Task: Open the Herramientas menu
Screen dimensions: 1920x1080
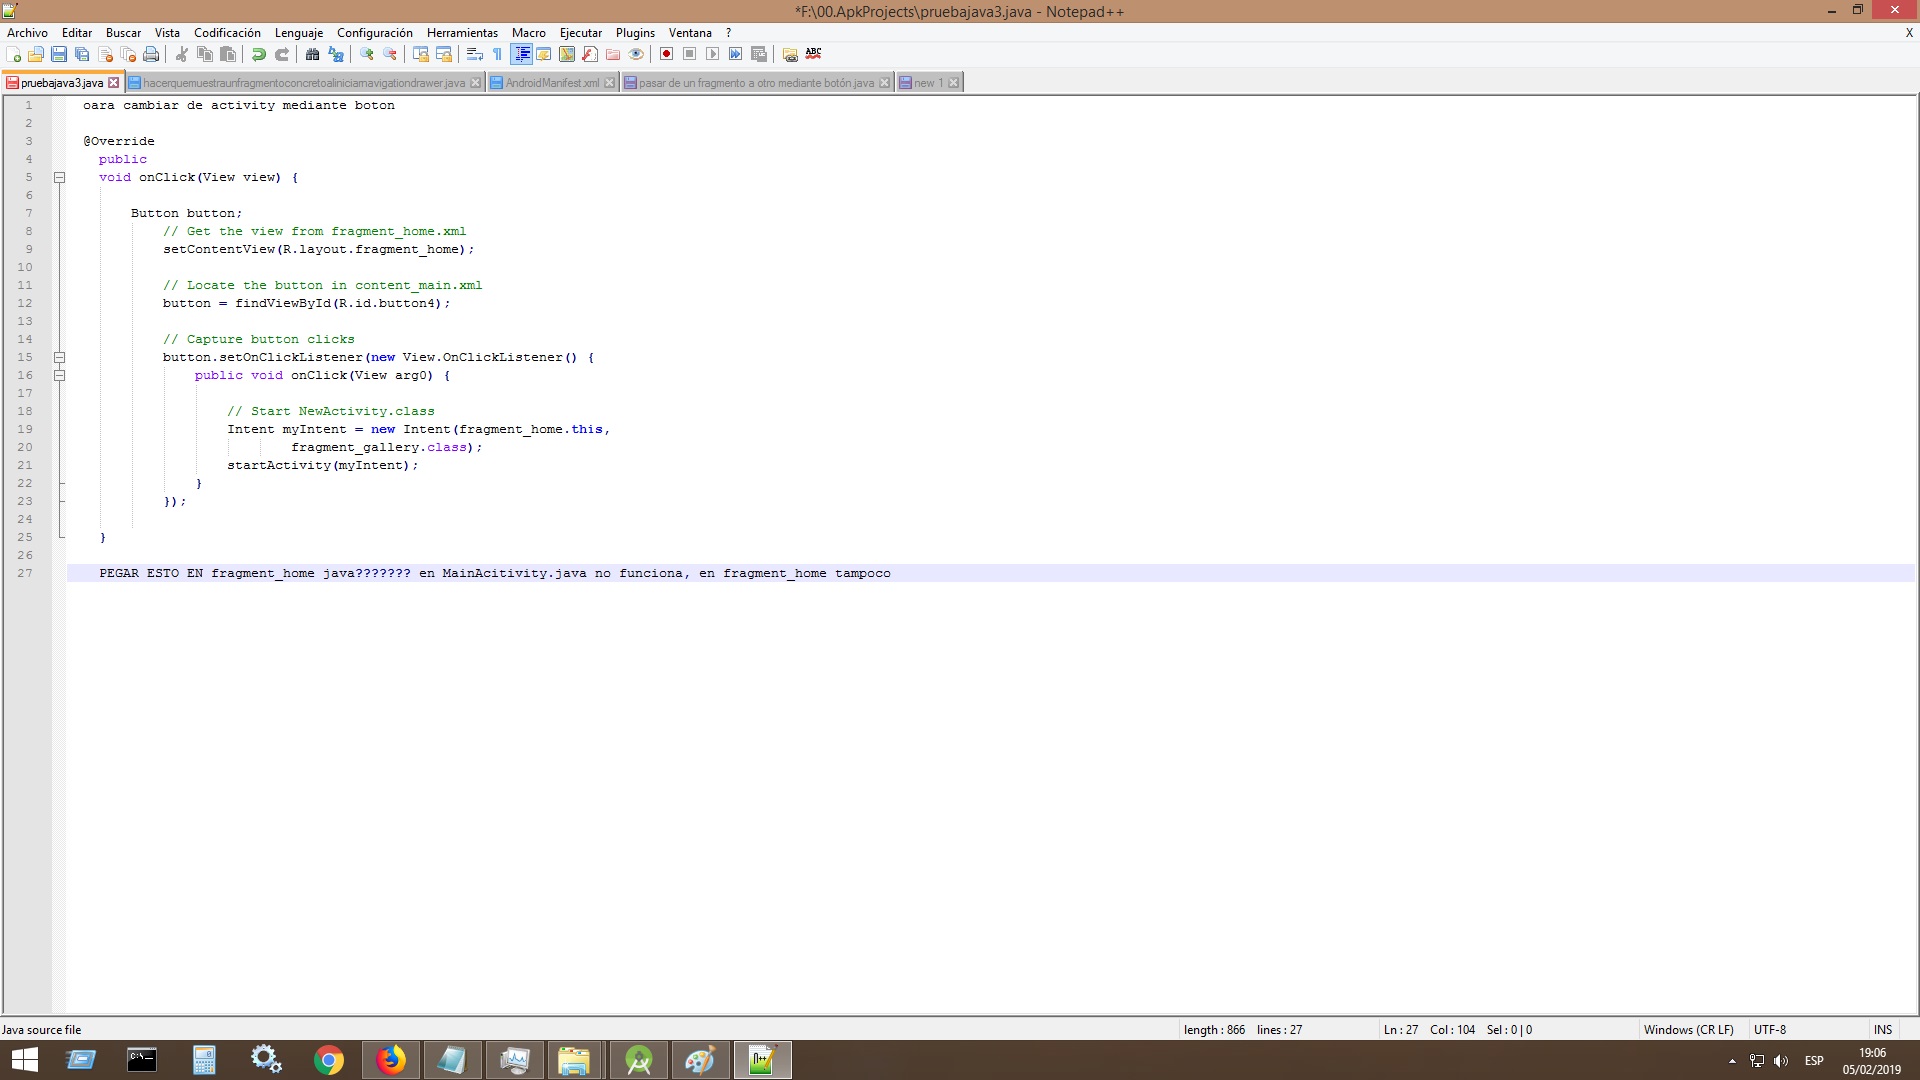Action: point(462,33)
